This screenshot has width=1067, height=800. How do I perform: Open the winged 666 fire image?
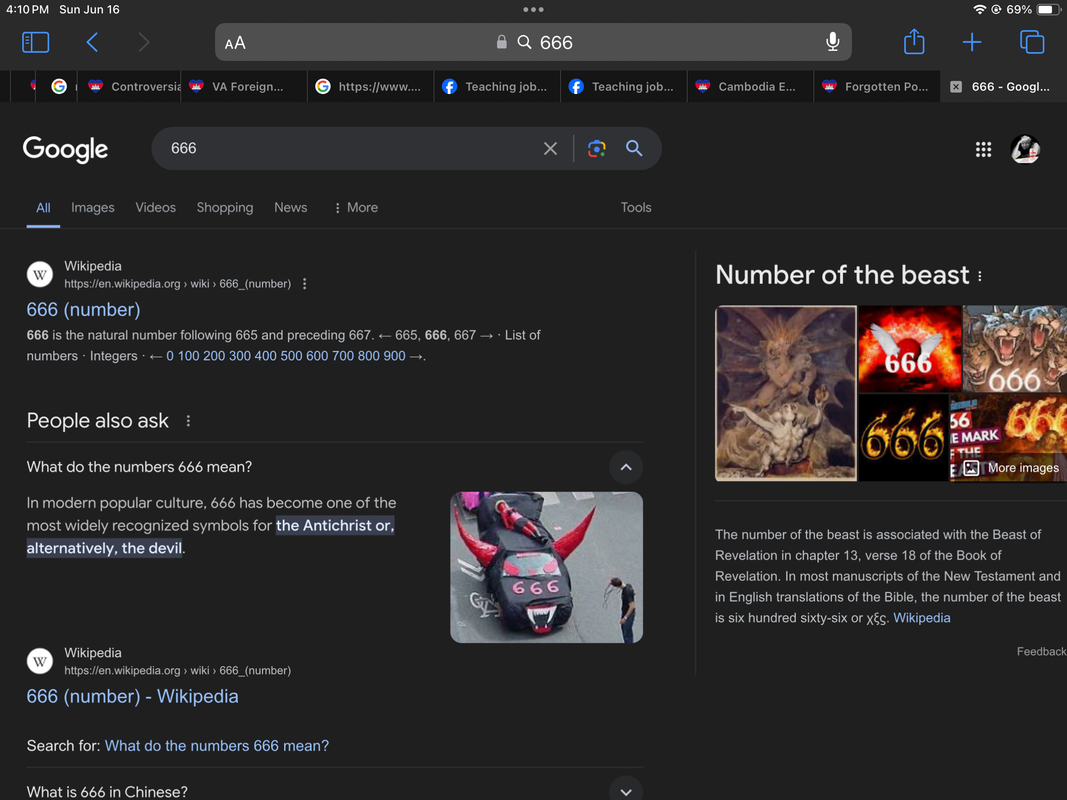909,349
